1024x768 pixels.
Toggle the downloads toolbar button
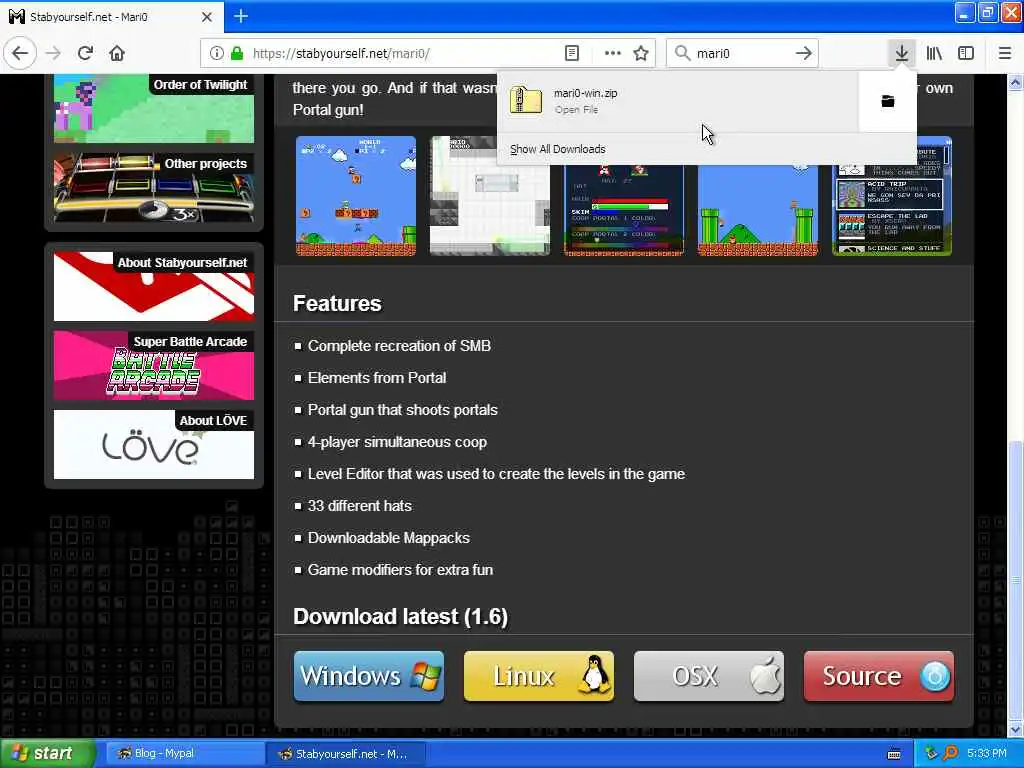tap(901, 54)
